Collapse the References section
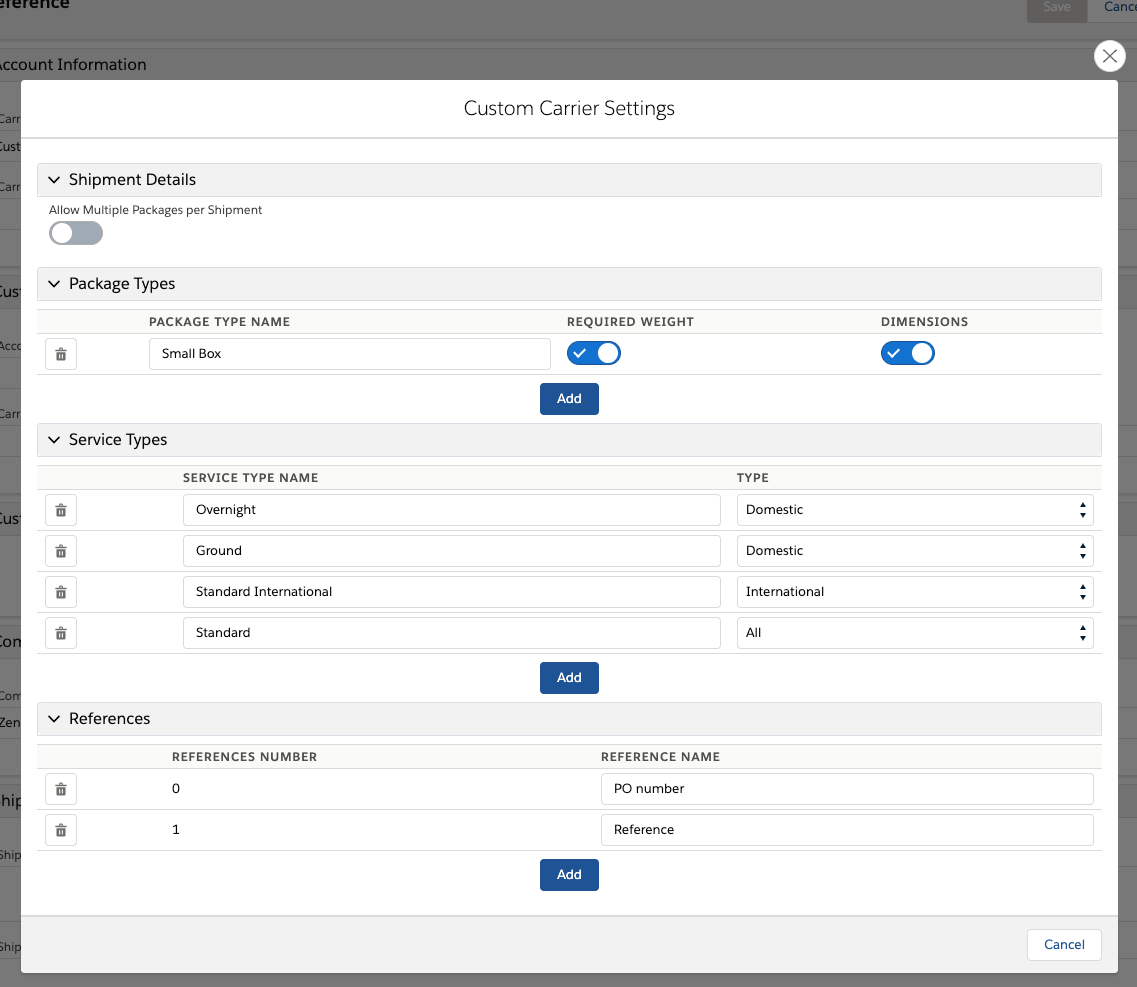The width and height of the screenshot is (1137, 987). 54,719
